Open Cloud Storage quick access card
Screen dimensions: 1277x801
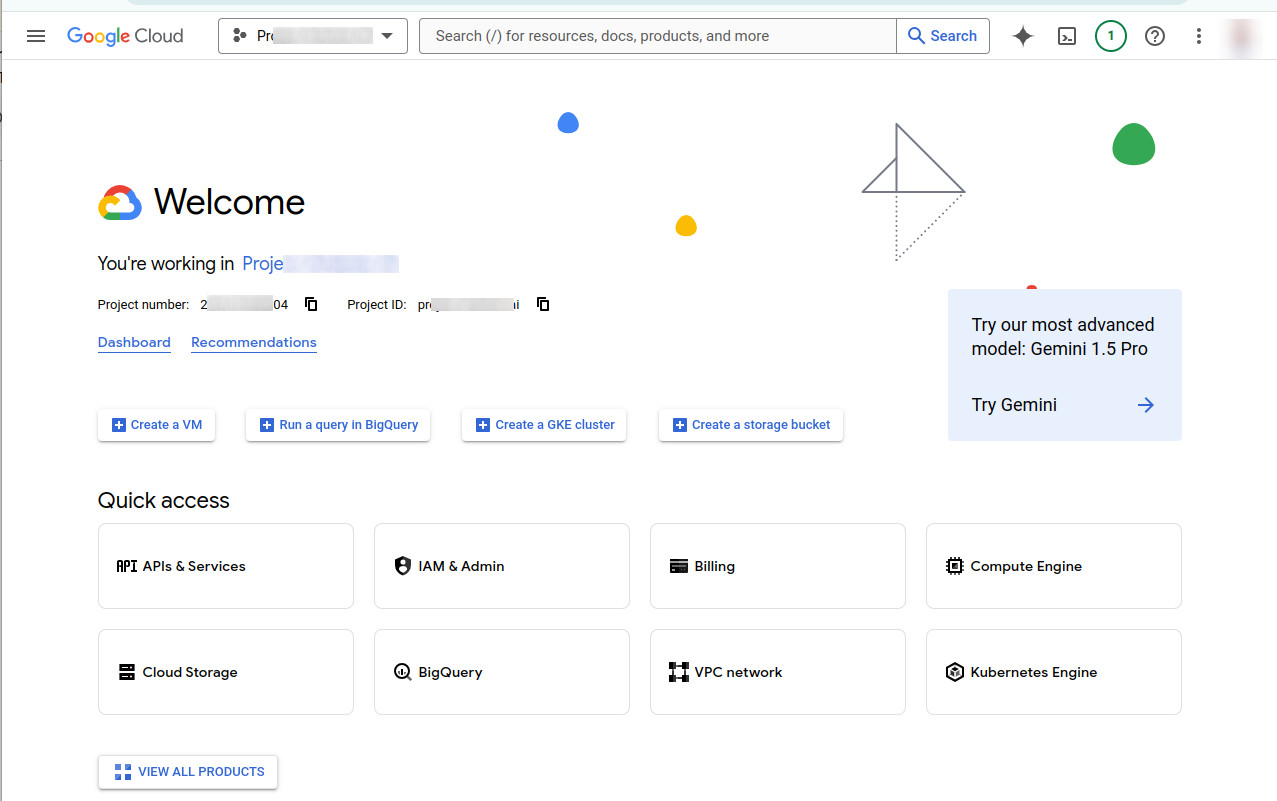(226, 672)
